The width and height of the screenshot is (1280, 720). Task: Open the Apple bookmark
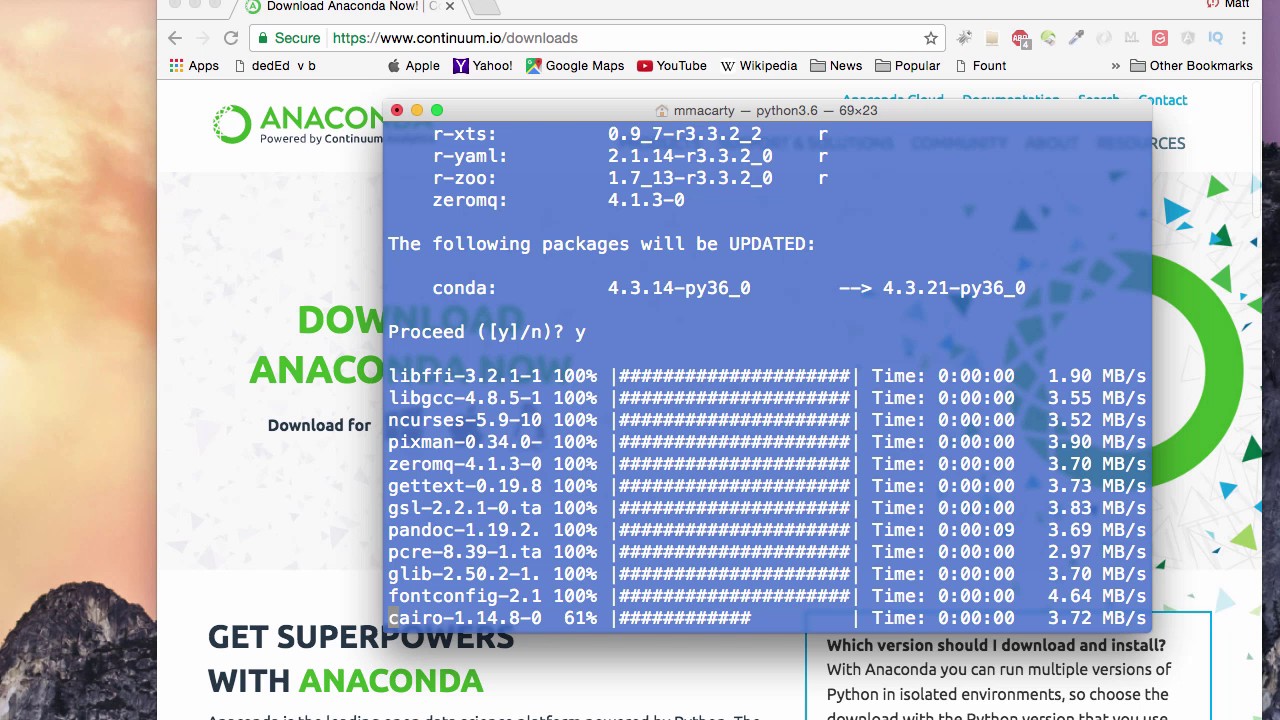tap(413, 66)
